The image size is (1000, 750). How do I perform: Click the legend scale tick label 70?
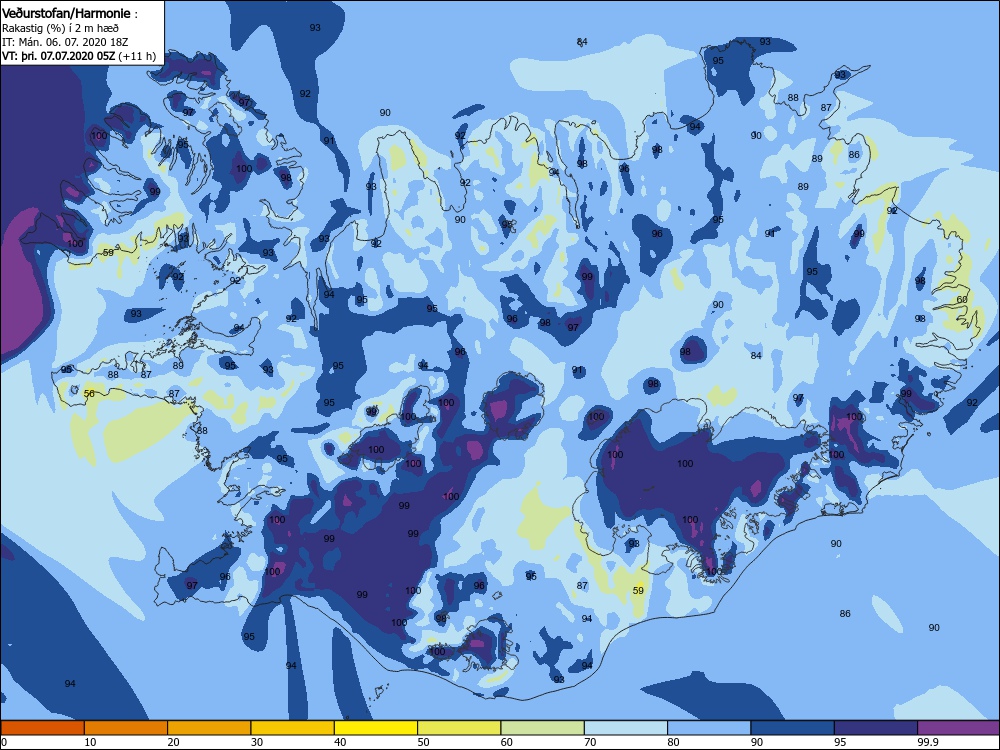tap(591, 742)
